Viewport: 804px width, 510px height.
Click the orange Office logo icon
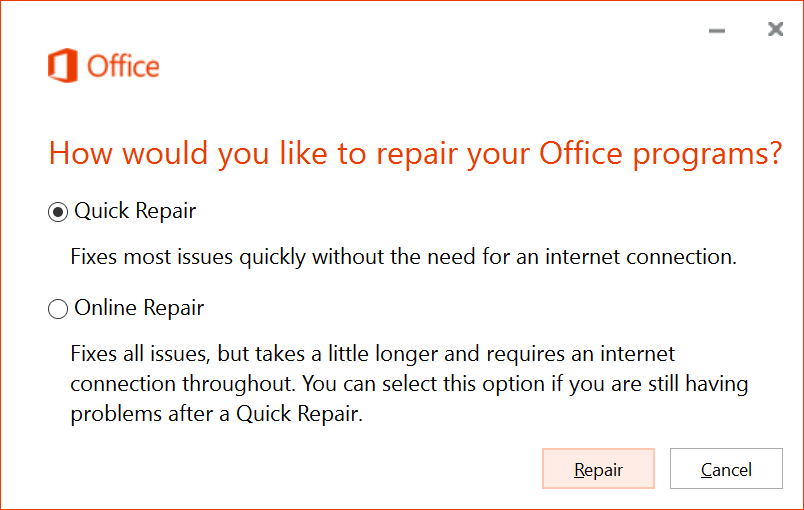(62, 66)
